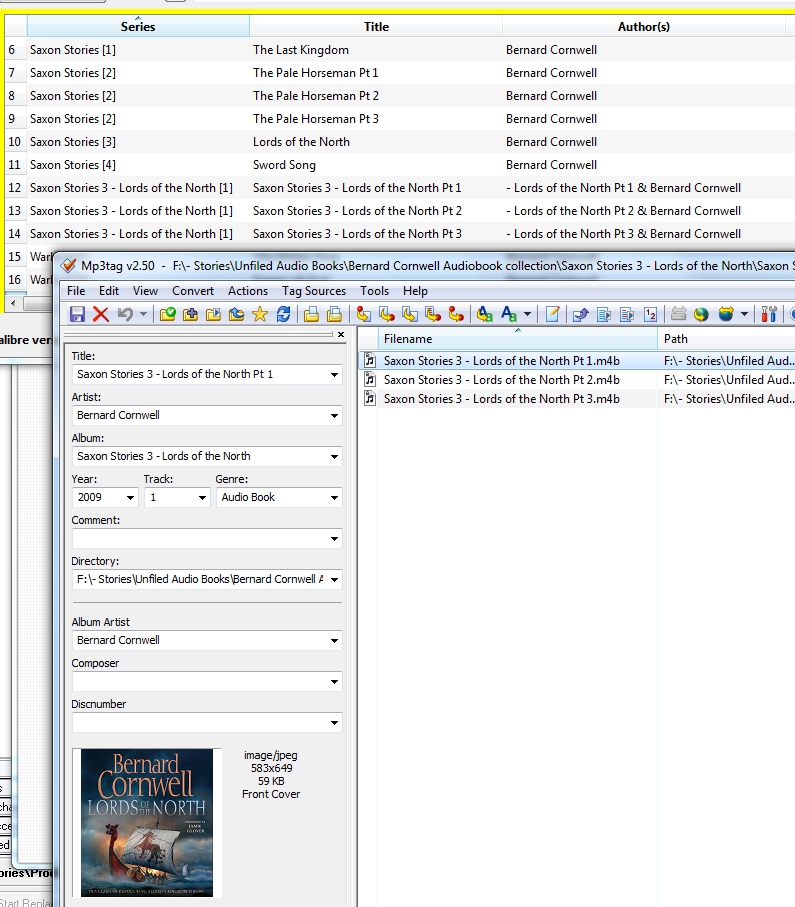
Task: Click the folder icon with blue up arrow
Action: (237, 314)
